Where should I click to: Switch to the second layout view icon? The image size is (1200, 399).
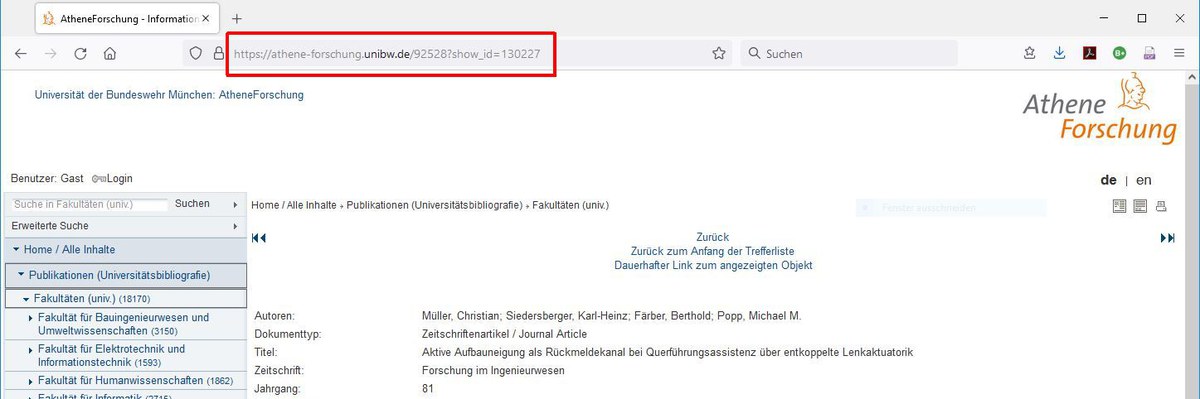[1140, 207]
